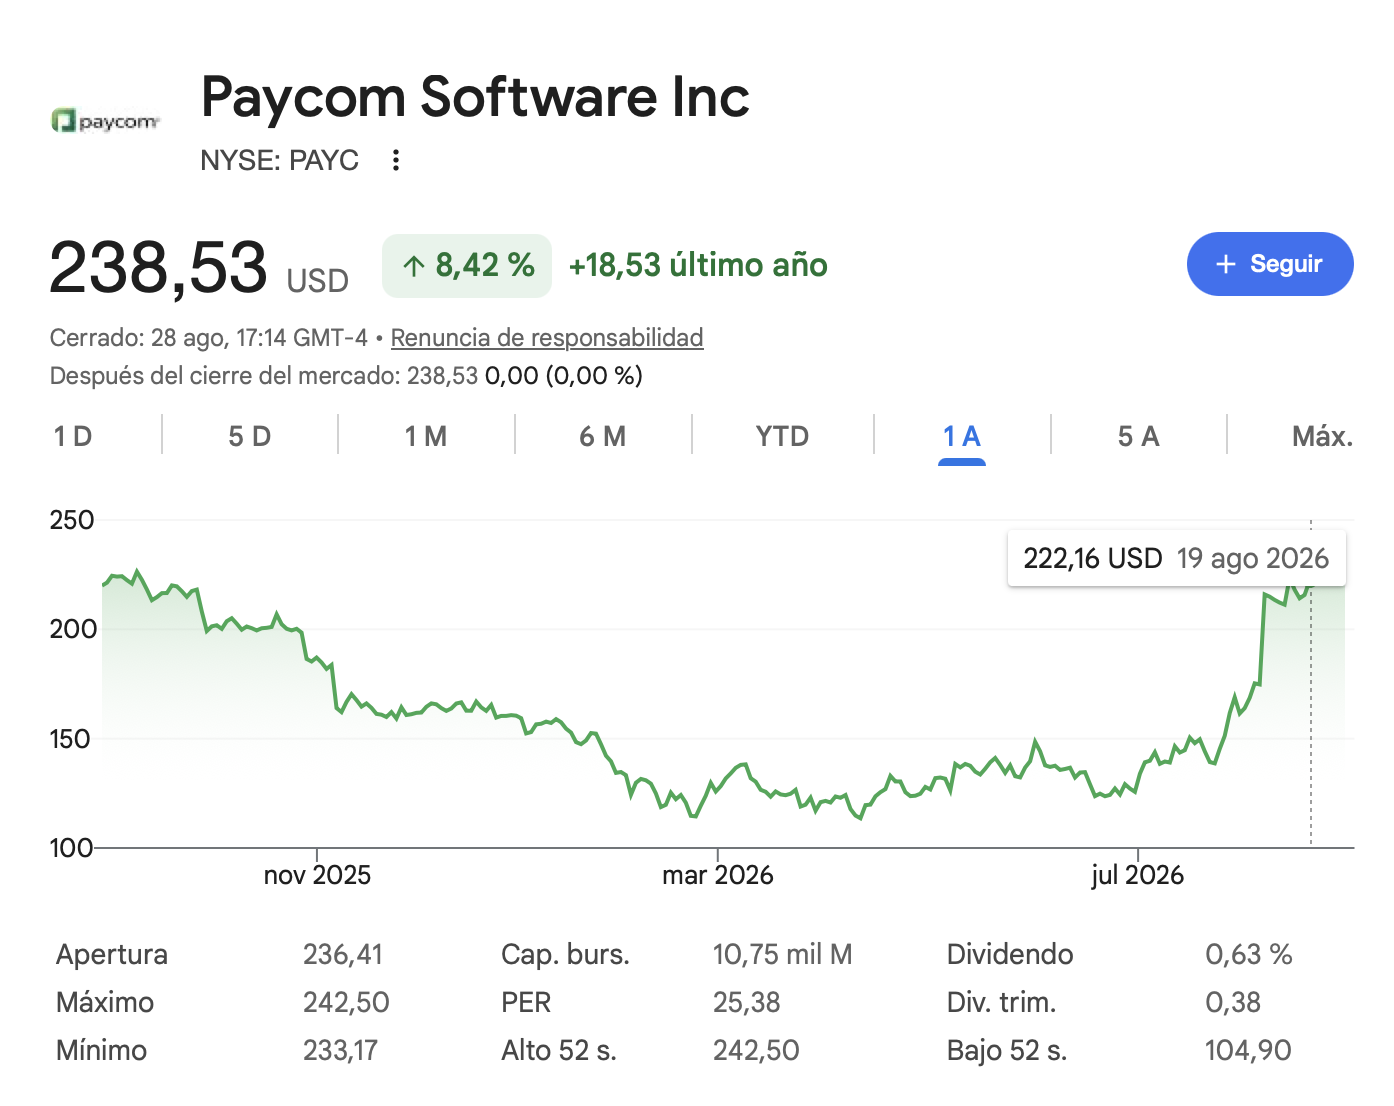
Task: Open Renuncia de responsabilidad link
Action: coord(547,338)
